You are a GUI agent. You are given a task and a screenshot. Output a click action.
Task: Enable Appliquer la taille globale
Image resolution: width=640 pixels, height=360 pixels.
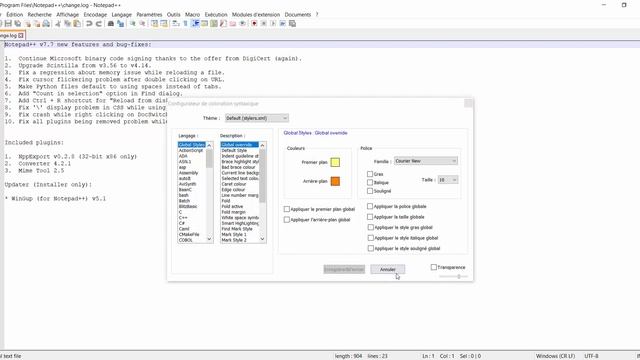[370, 217]
